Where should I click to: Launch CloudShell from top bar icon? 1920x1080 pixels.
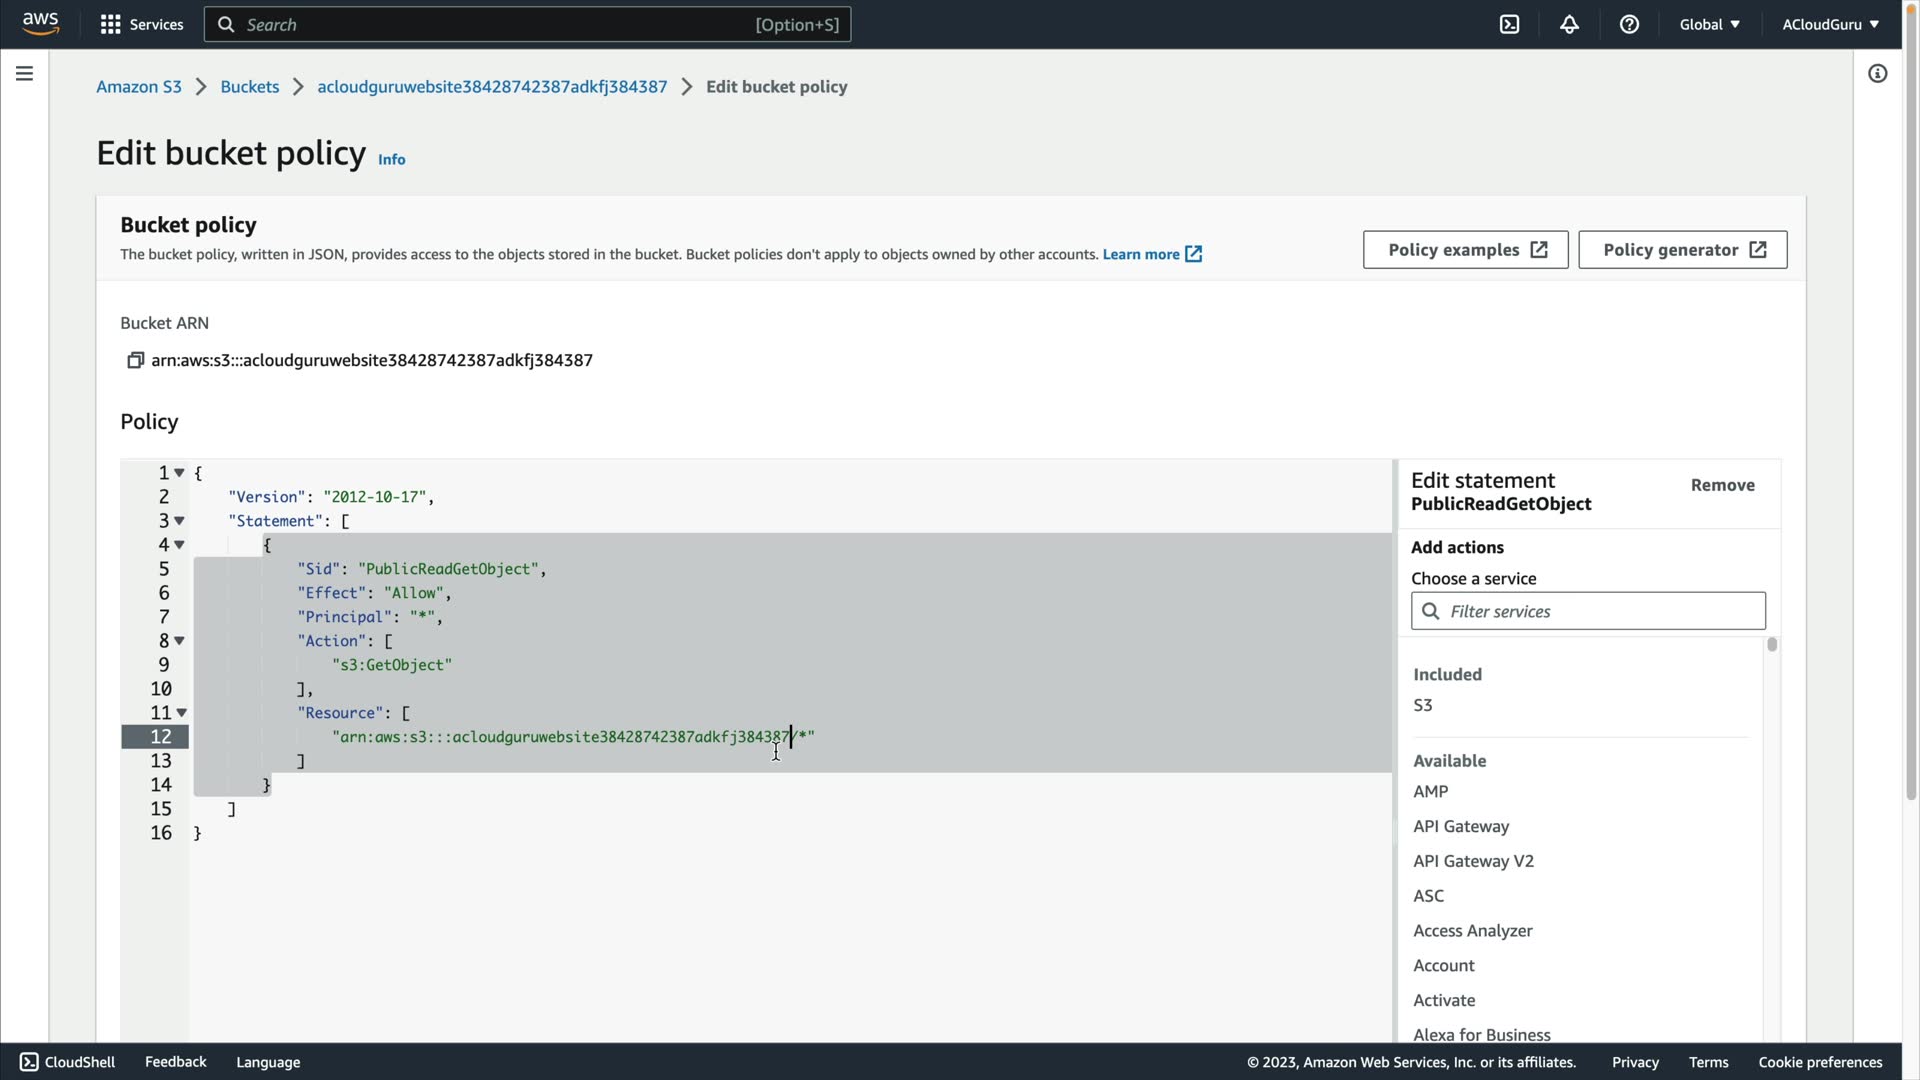click(x=1509, y=24)
